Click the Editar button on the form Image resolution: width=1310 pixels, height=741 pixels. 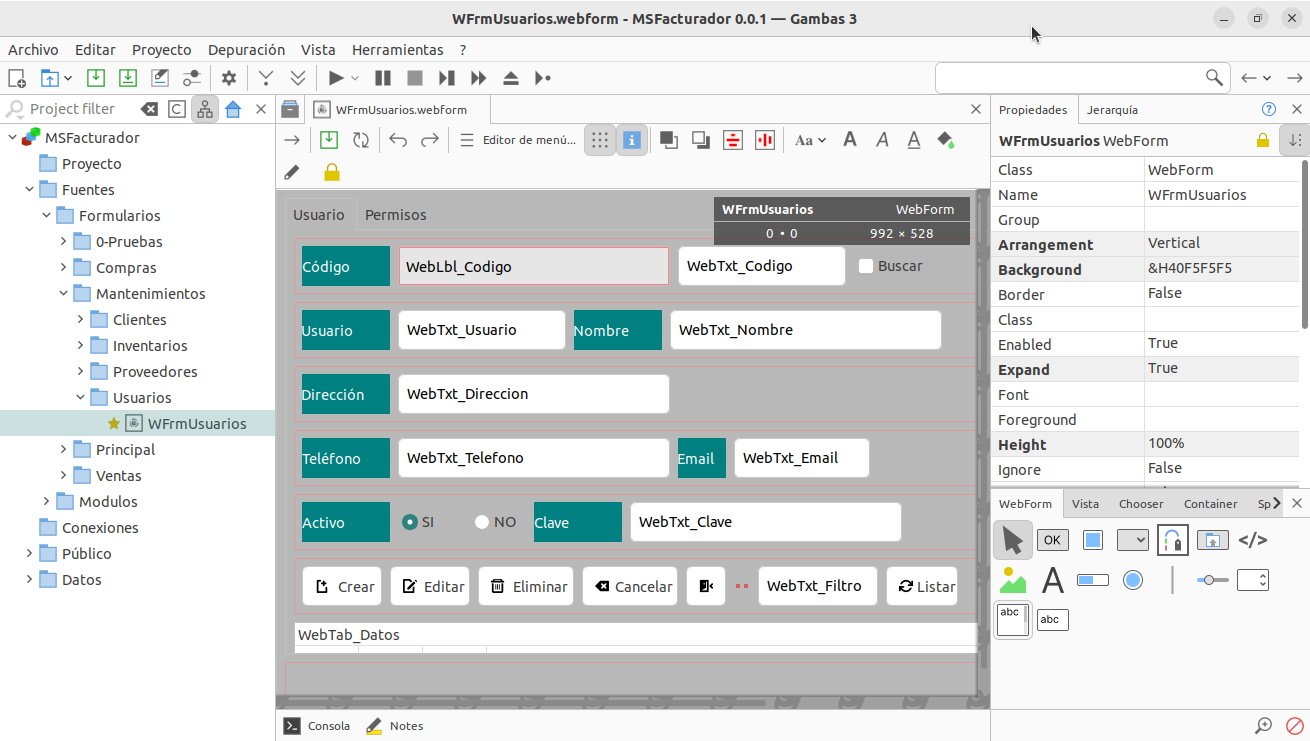pos(430,586)
